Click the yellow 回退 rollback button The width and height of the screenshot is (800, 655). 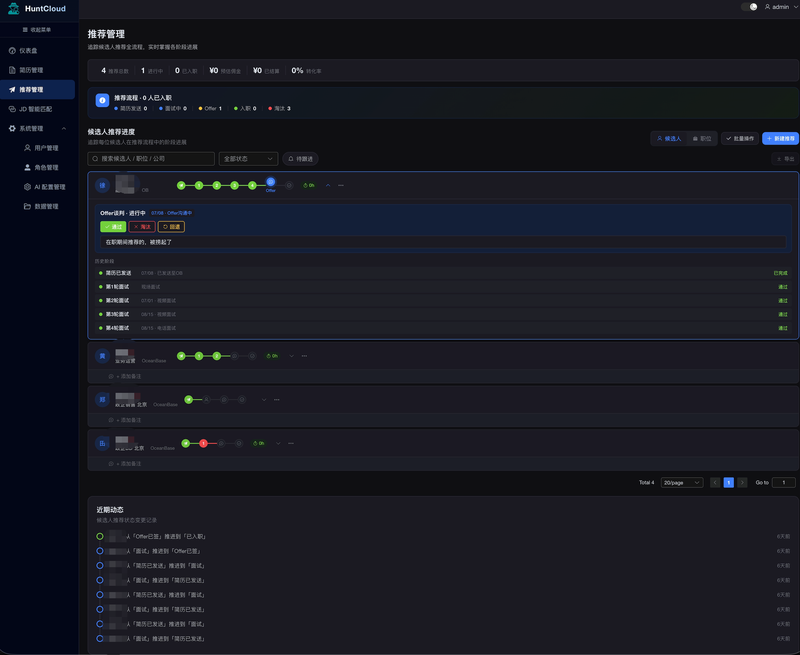[171, 226]
